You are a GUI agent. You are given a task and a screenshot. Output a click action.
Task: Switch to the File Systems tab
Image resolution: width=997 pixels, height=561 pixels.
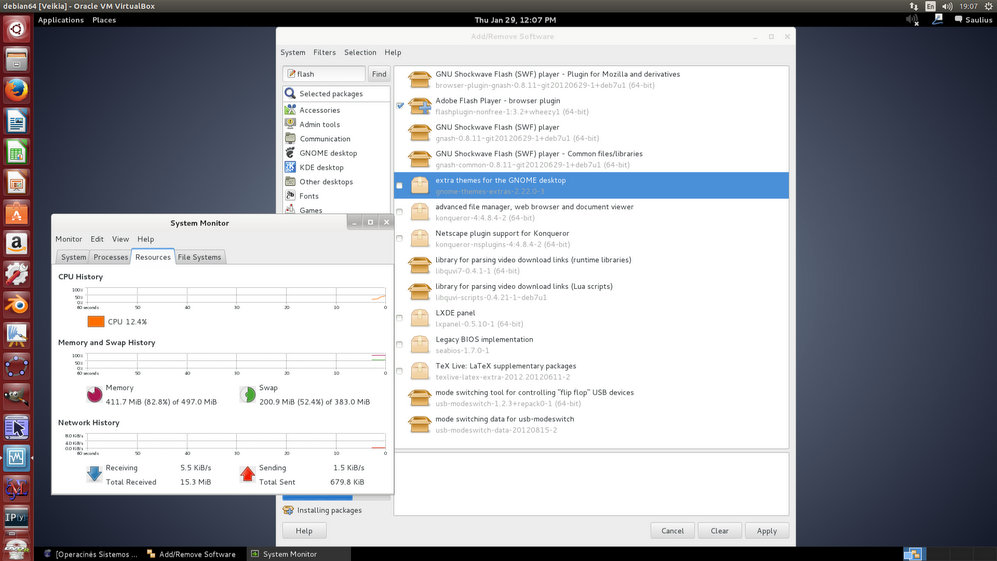point(200,257)
